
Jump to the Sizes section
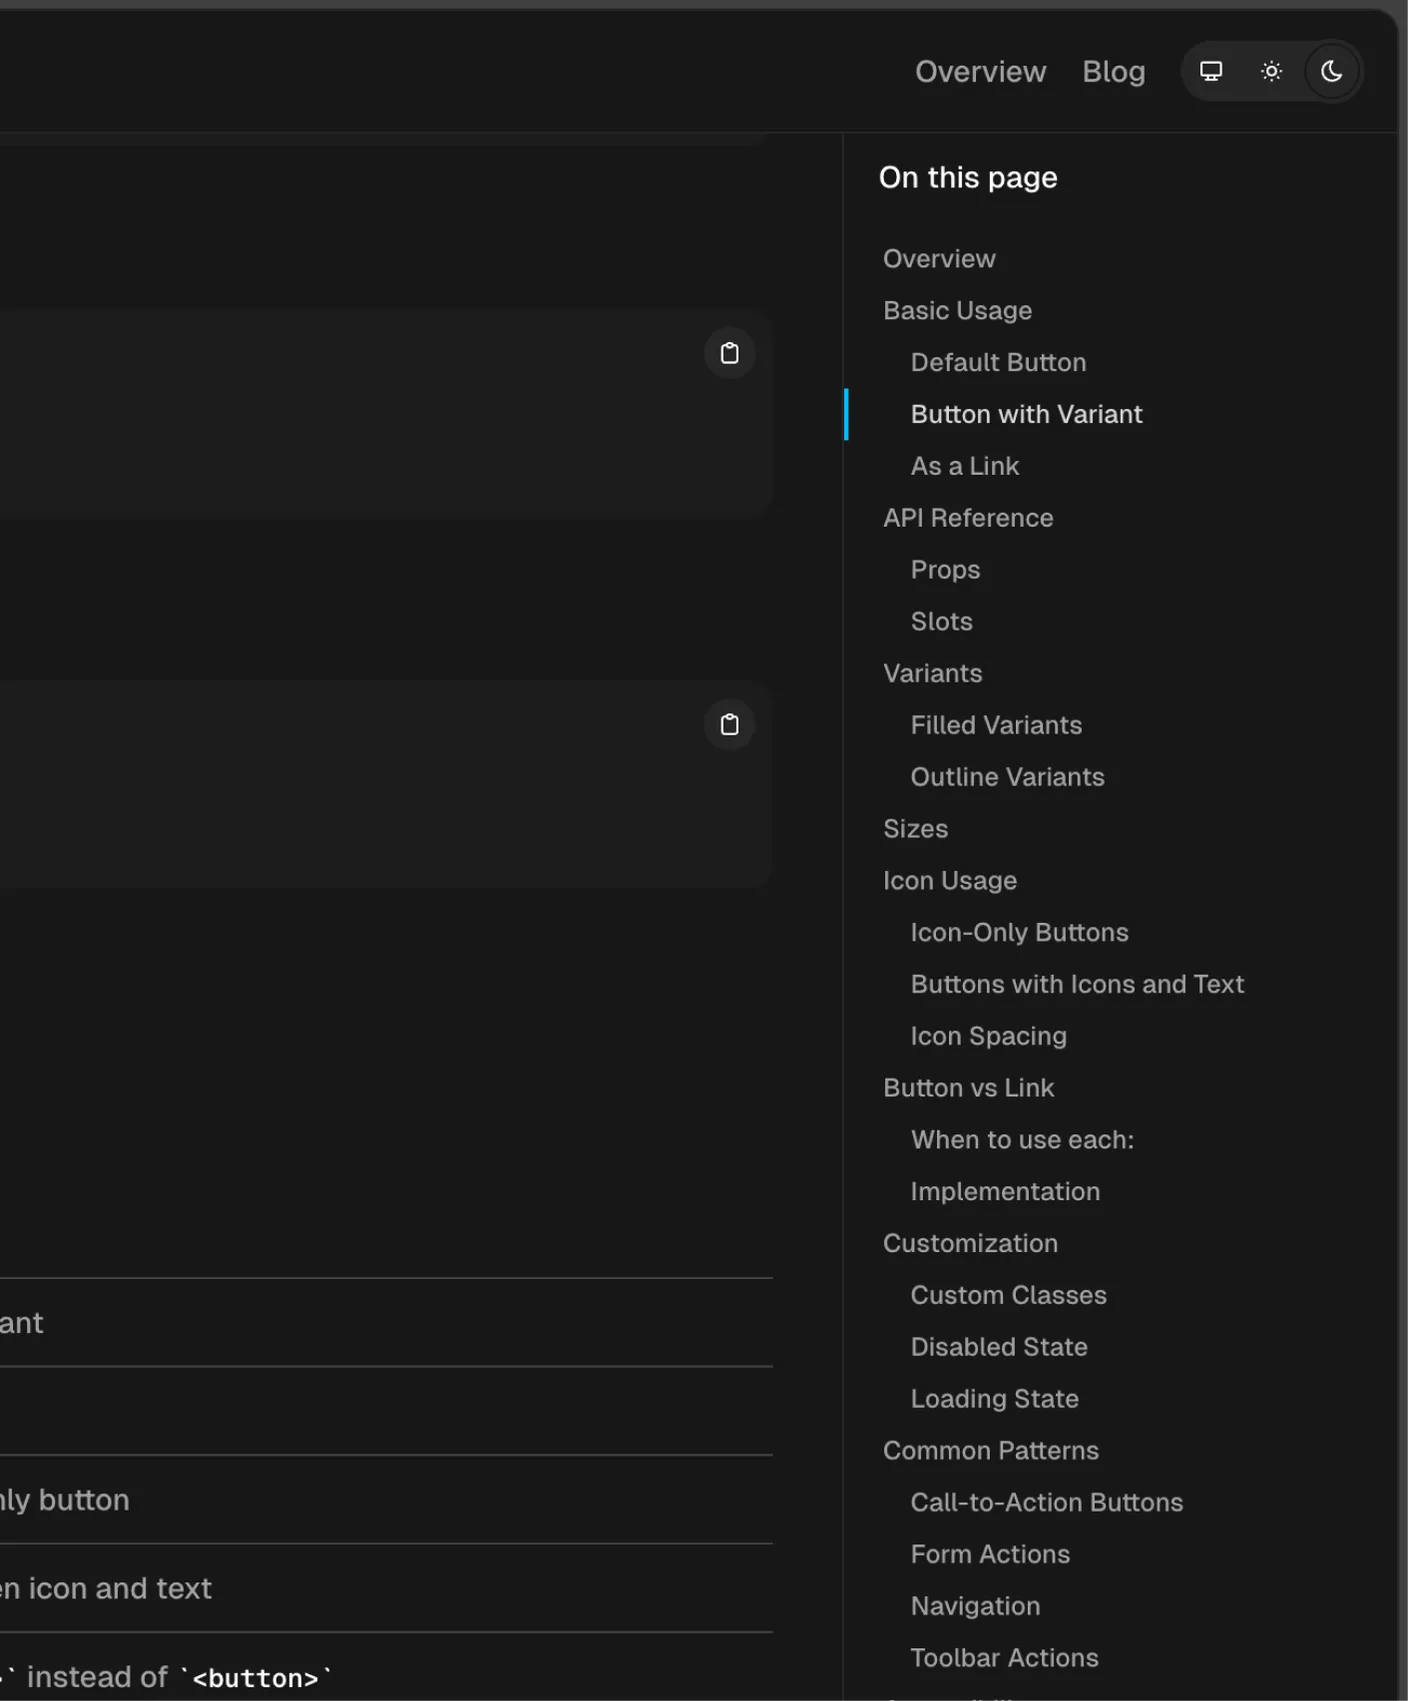tap(915, 829)
